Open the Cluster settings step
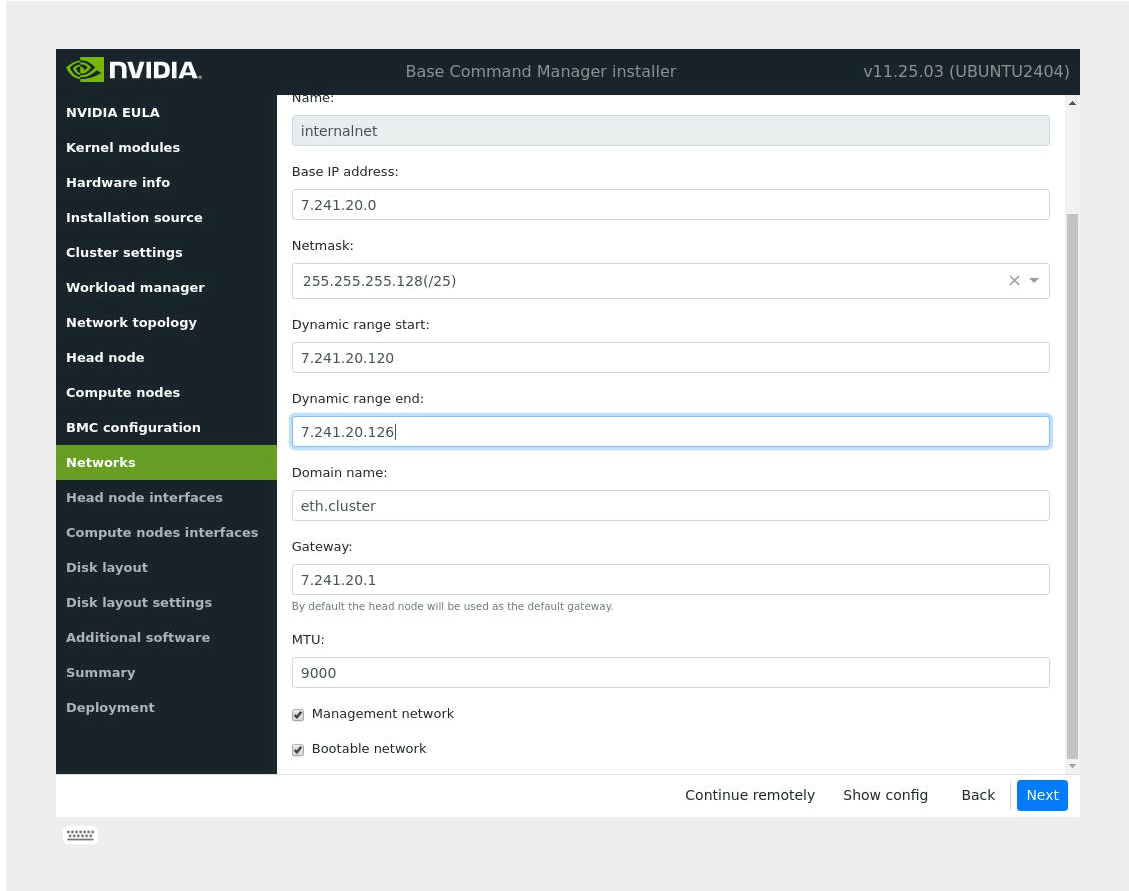 click(124, 252)
